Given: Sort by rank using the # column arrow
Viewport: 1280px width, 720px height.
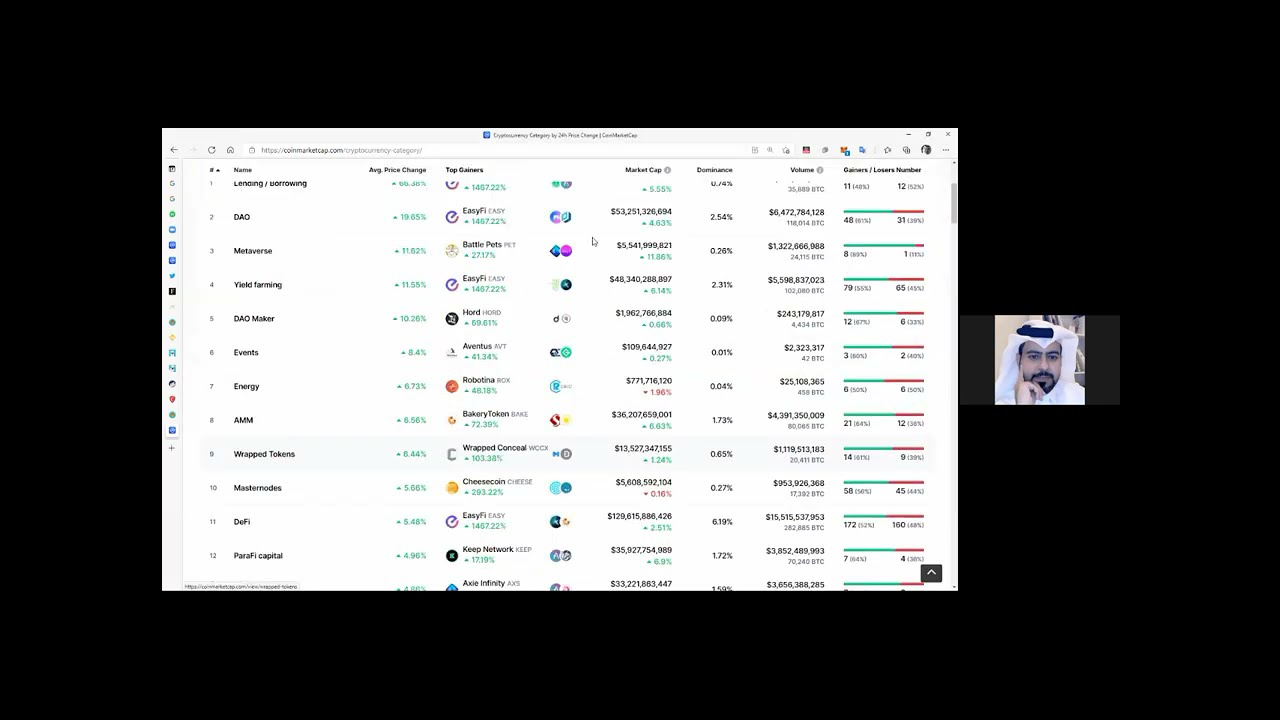Looking at the screenshot, I should (214, 170).
